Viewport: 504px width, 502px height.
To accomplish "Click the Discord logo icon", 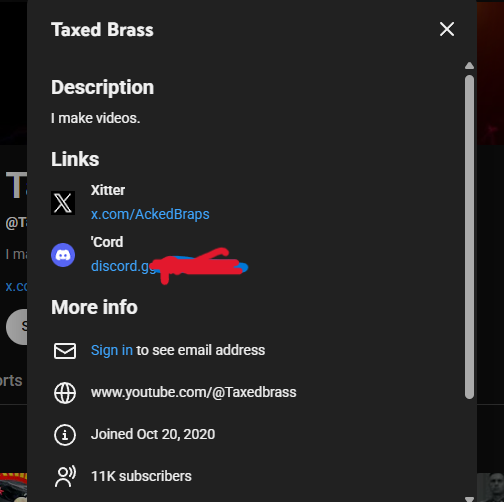I will 63,255.
